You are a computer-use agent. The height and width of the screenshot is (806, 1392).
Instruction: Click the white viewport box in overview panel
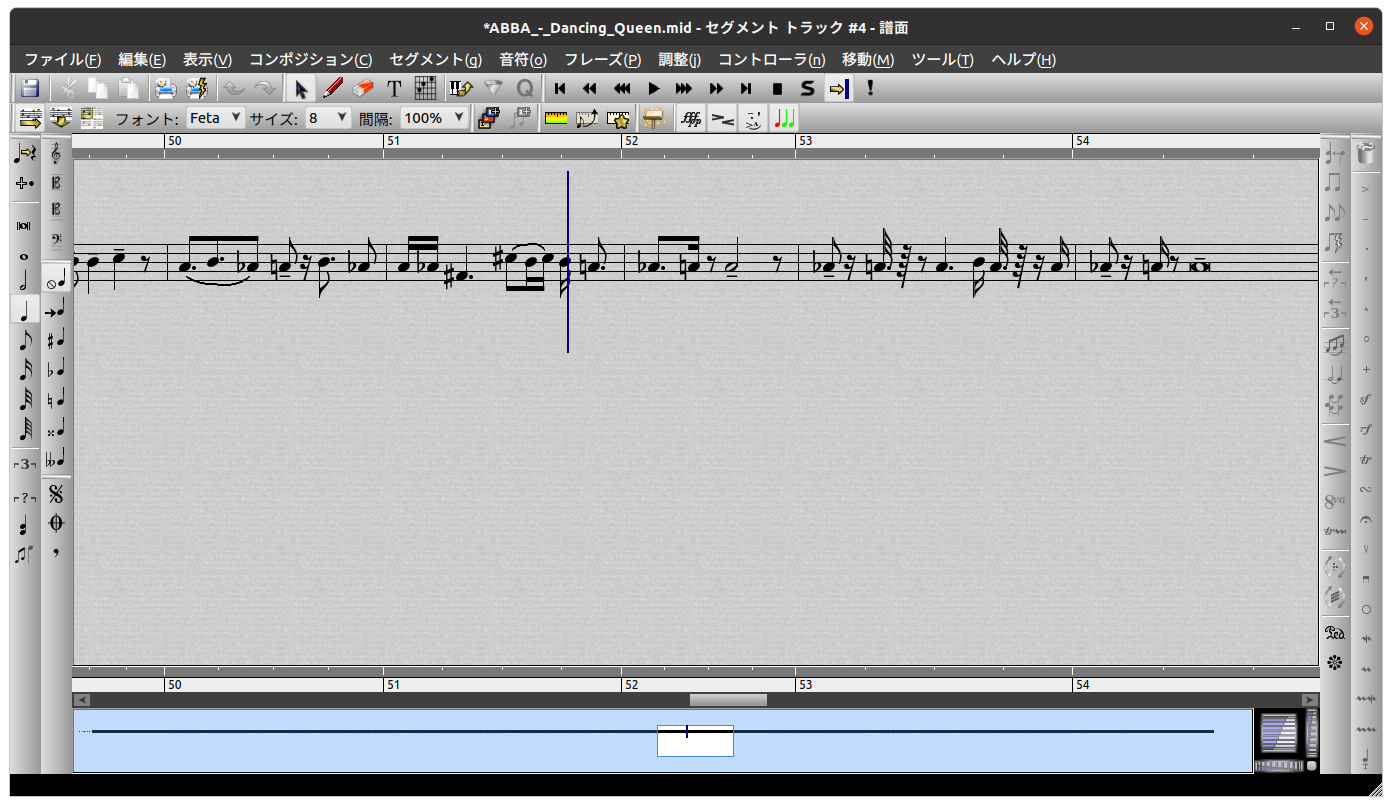695,741
